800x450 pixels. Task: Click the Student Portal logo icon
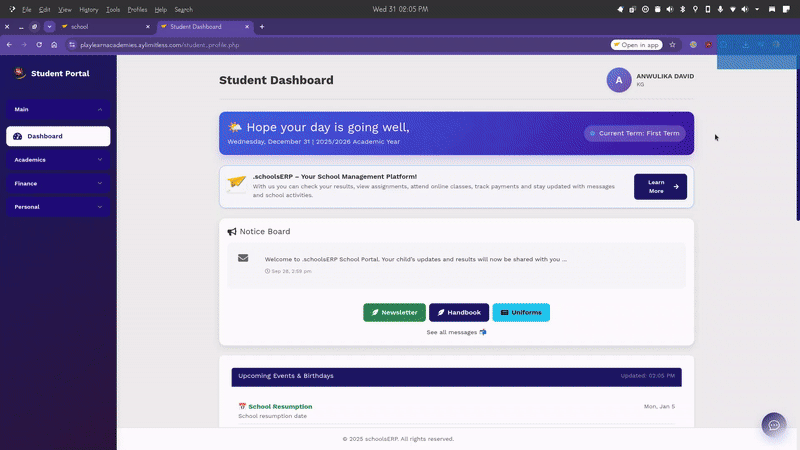pos(19,73)
